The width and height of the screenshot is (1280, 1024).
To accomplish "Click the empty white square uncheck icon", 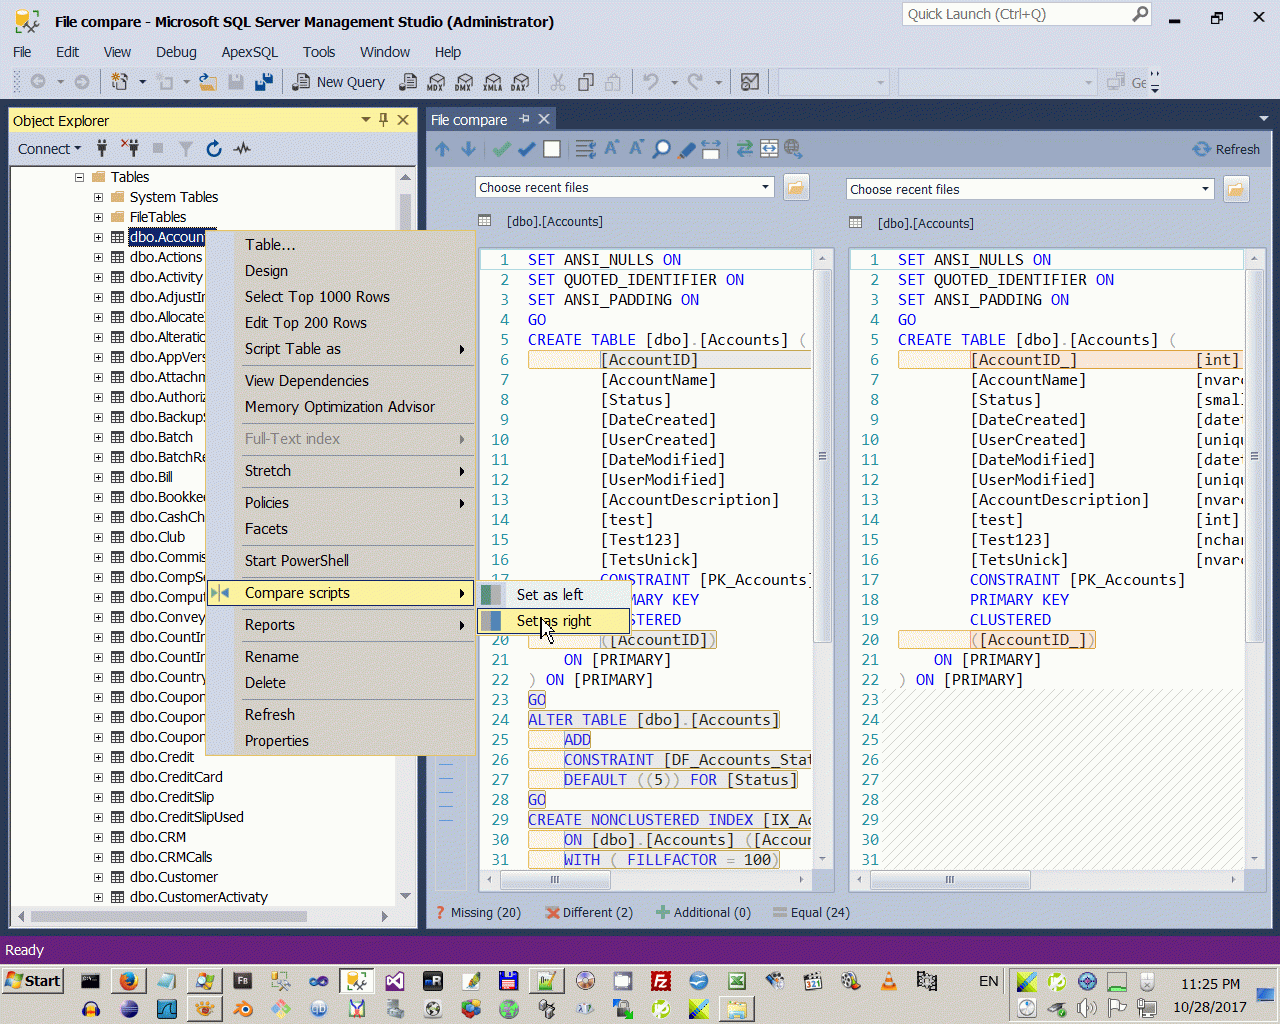I will (x=552, y=149).
